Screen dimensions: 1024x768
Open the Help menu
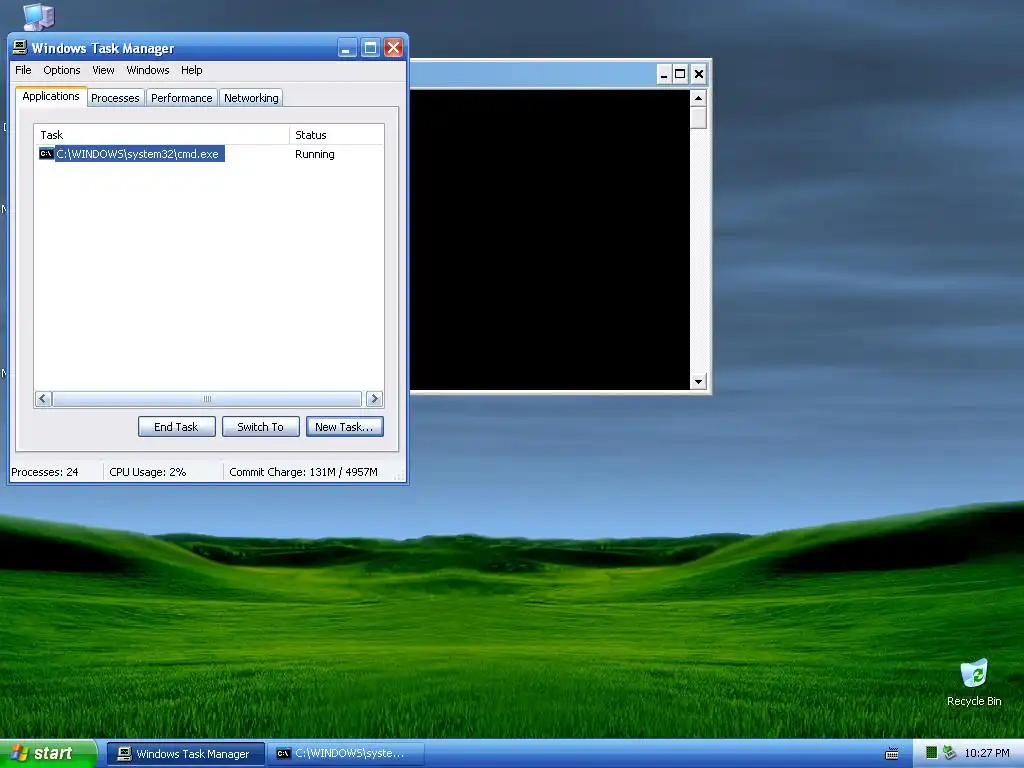pyautogui.click(x=191, y=70)
